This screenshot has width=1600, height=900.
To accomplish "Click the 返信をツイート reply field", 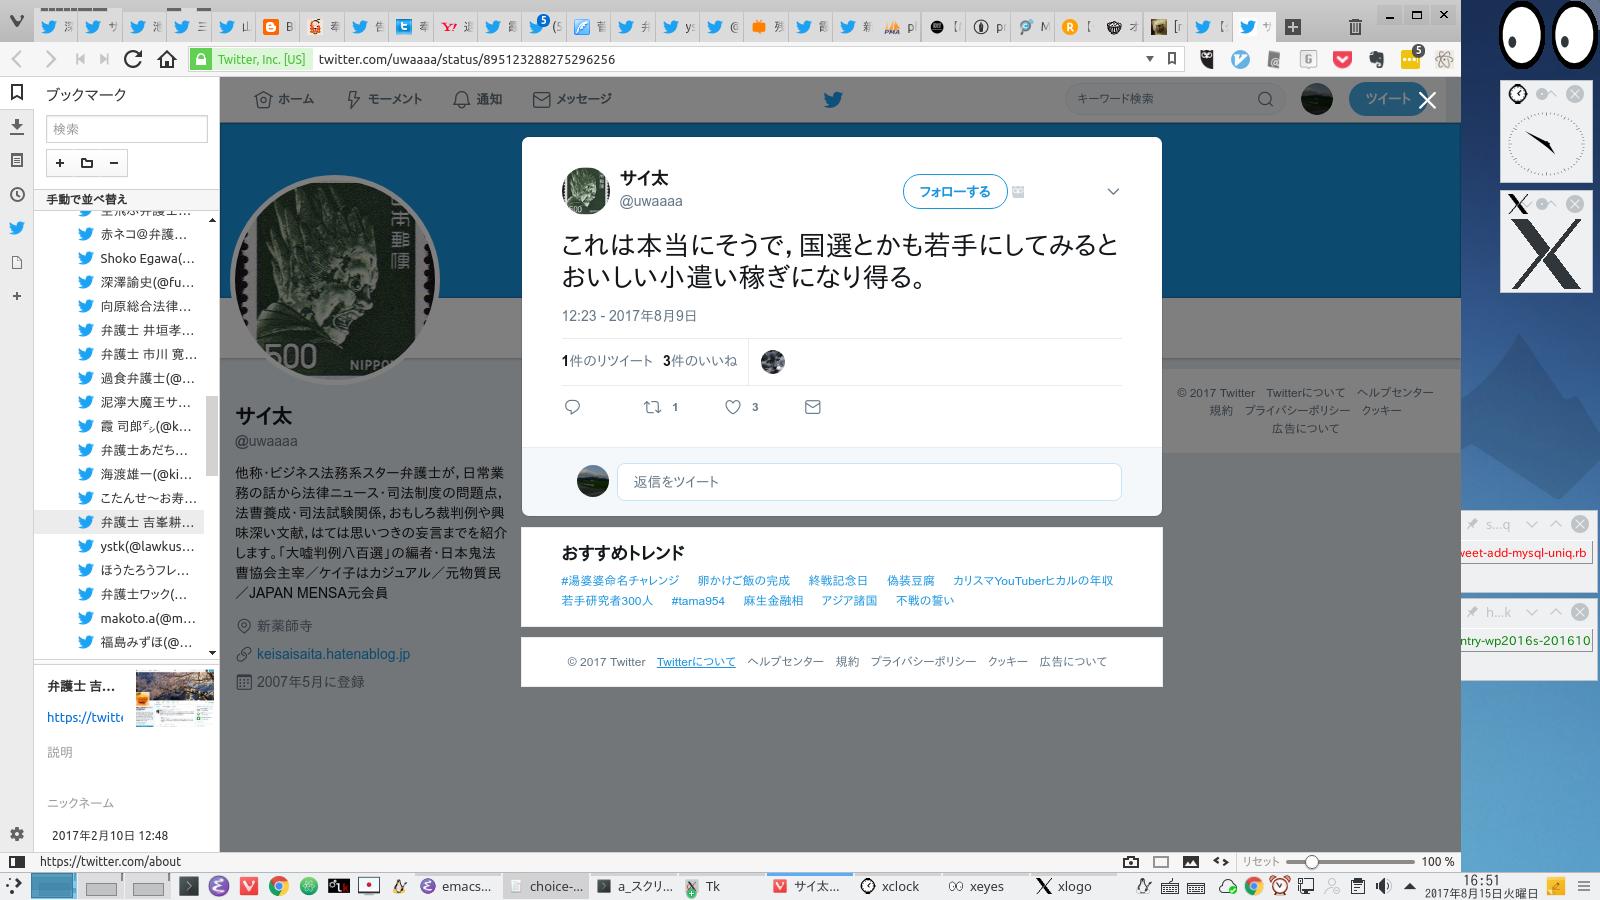I will [x=869, y=482].
